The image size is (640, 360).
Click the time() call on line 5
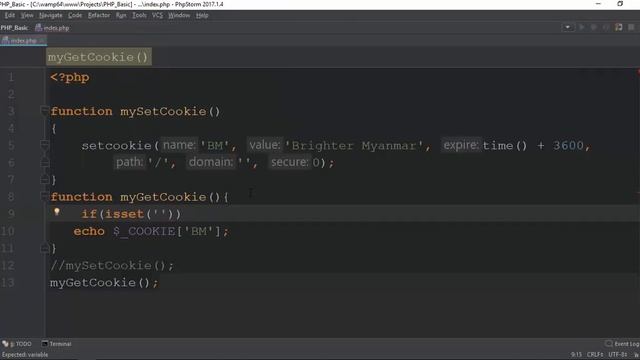tap(505, 146)
